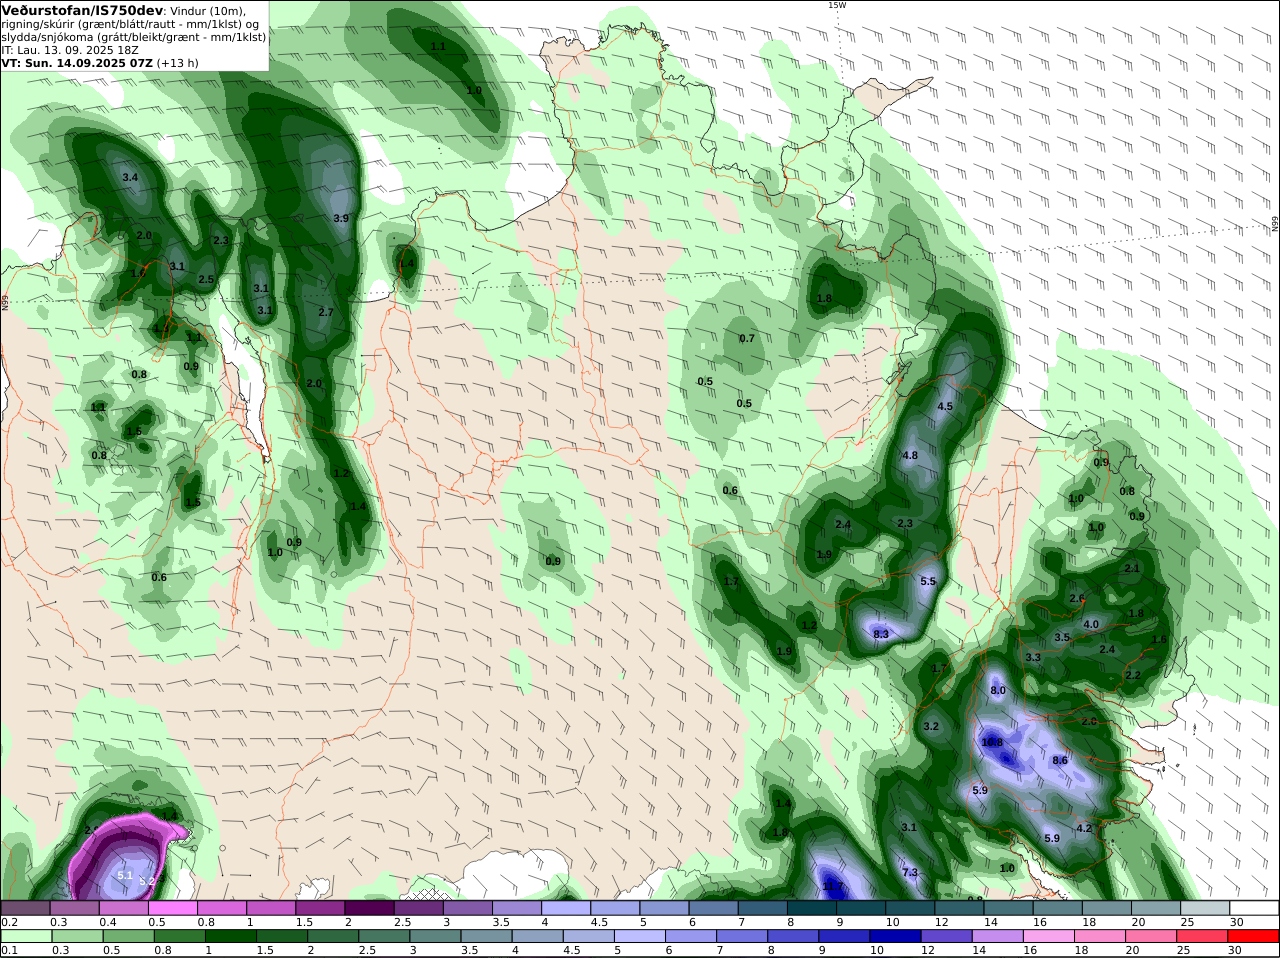Viewport: 1280px width, 958px height.
Task: Click the 3.3 precipitation value on the map
Action: click(x=1033, y=657)
